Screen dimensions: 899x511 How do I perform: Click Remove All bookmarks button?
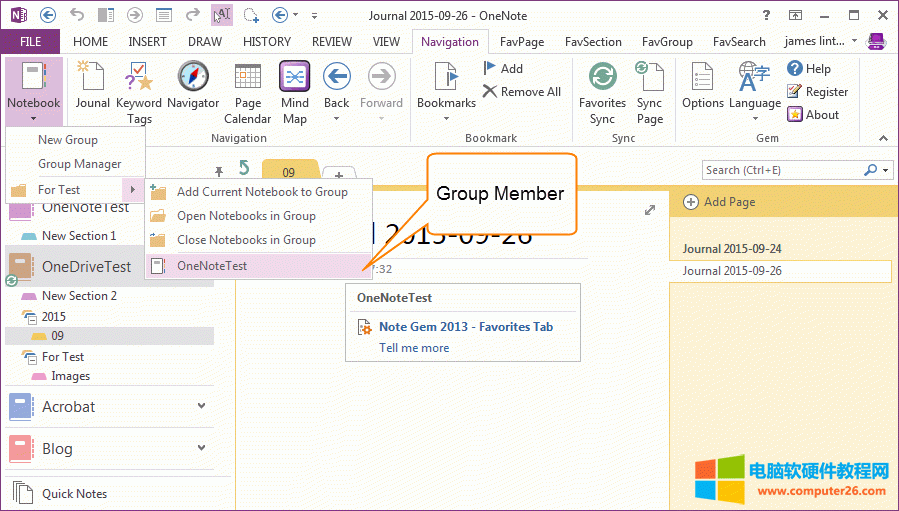521,92
